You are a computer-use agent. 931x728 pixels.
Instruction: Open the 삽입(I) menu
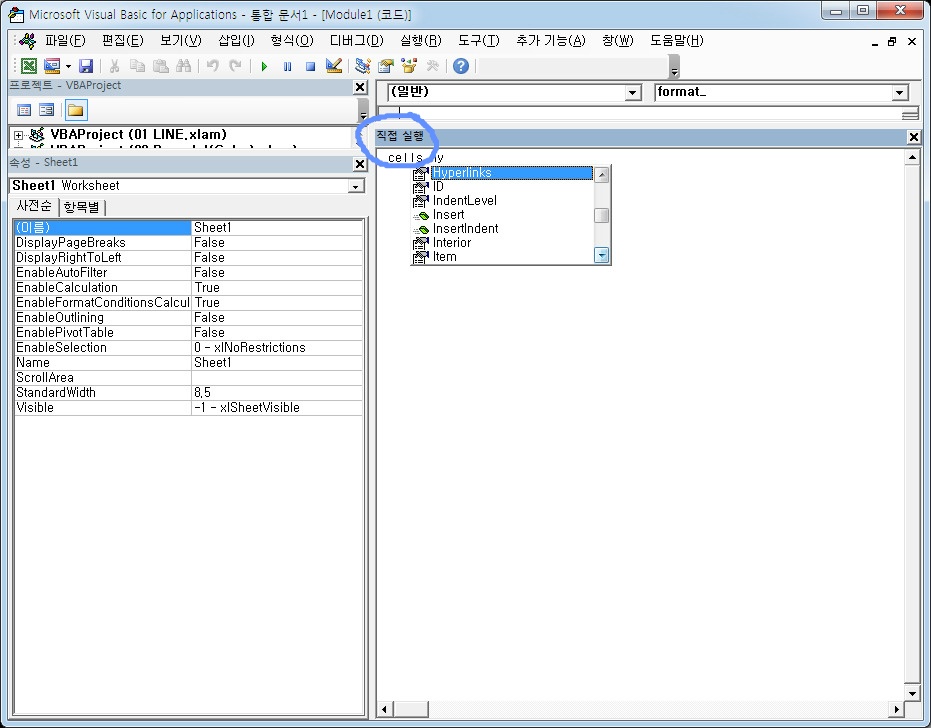236,40
